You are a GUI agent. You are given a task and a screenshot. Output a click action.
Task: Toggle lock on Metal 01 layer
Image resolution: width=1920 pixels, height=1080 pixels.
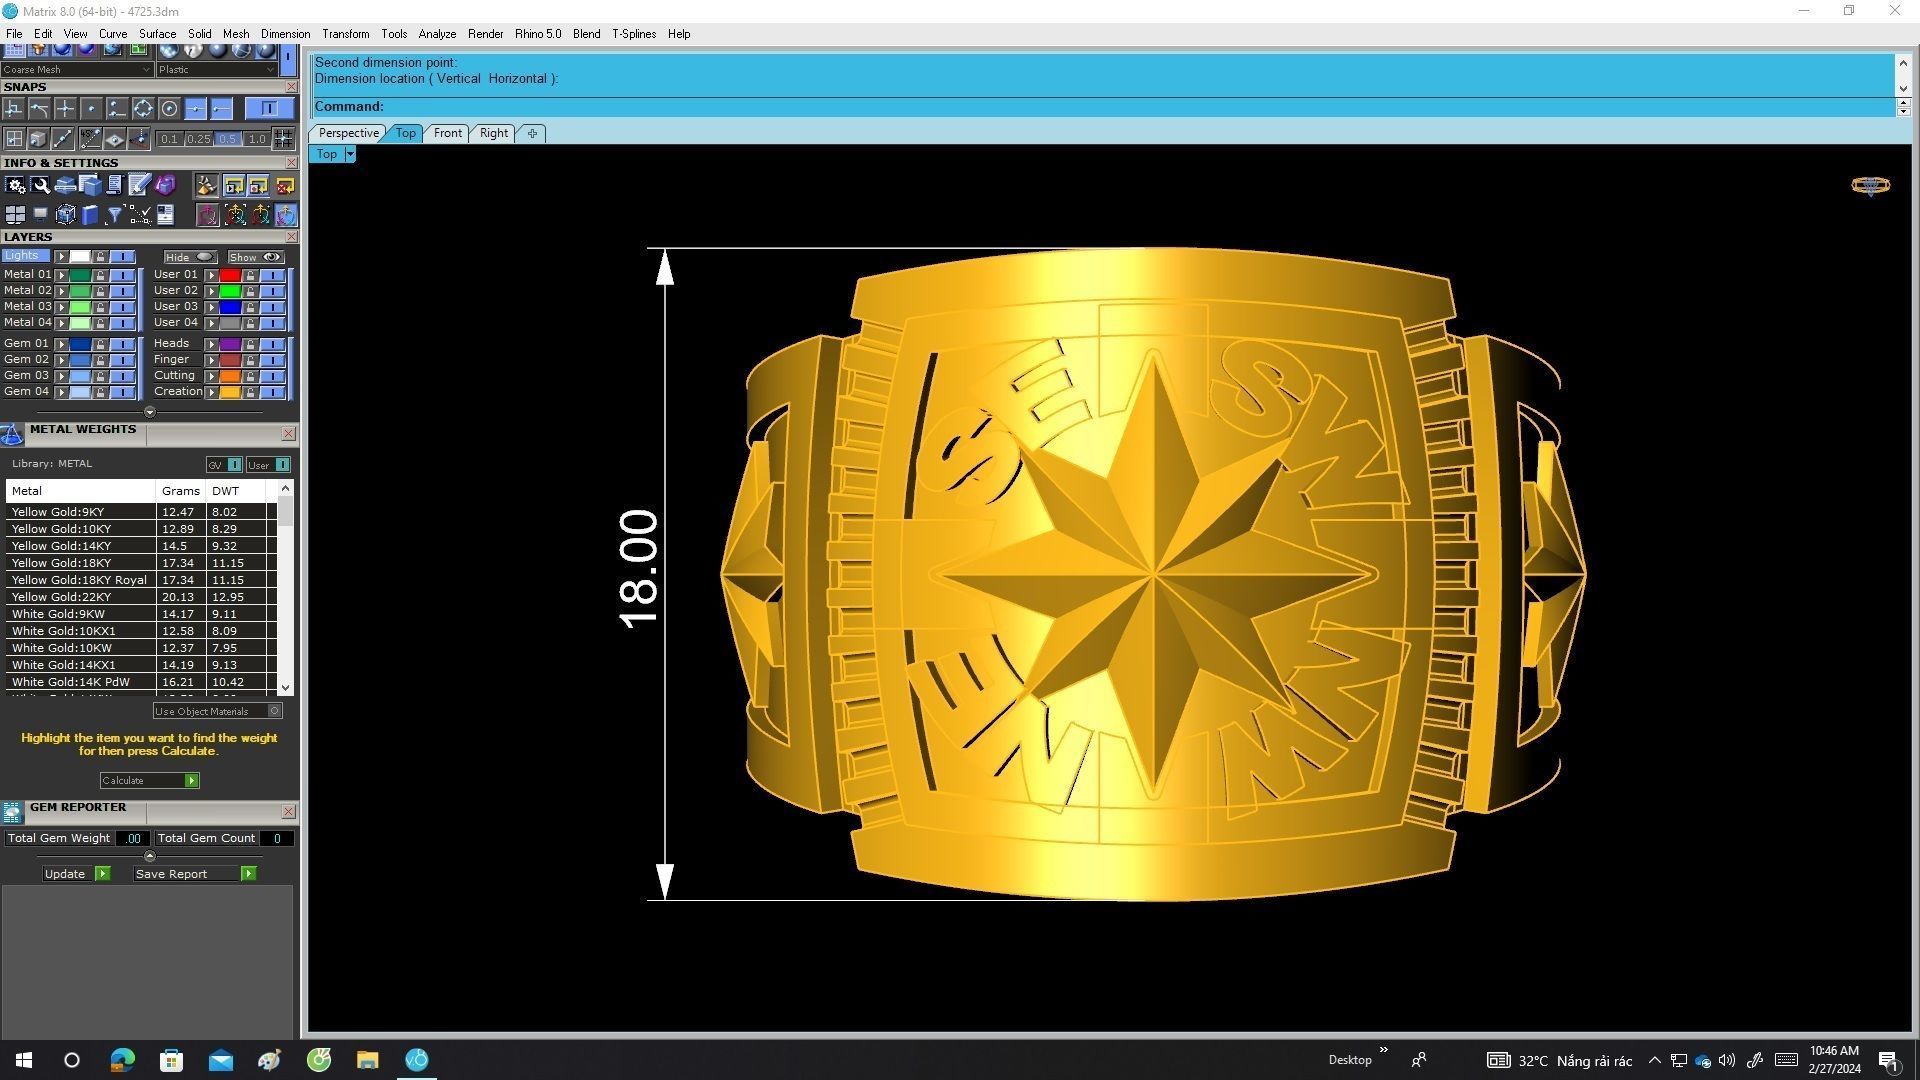[101, 275]
